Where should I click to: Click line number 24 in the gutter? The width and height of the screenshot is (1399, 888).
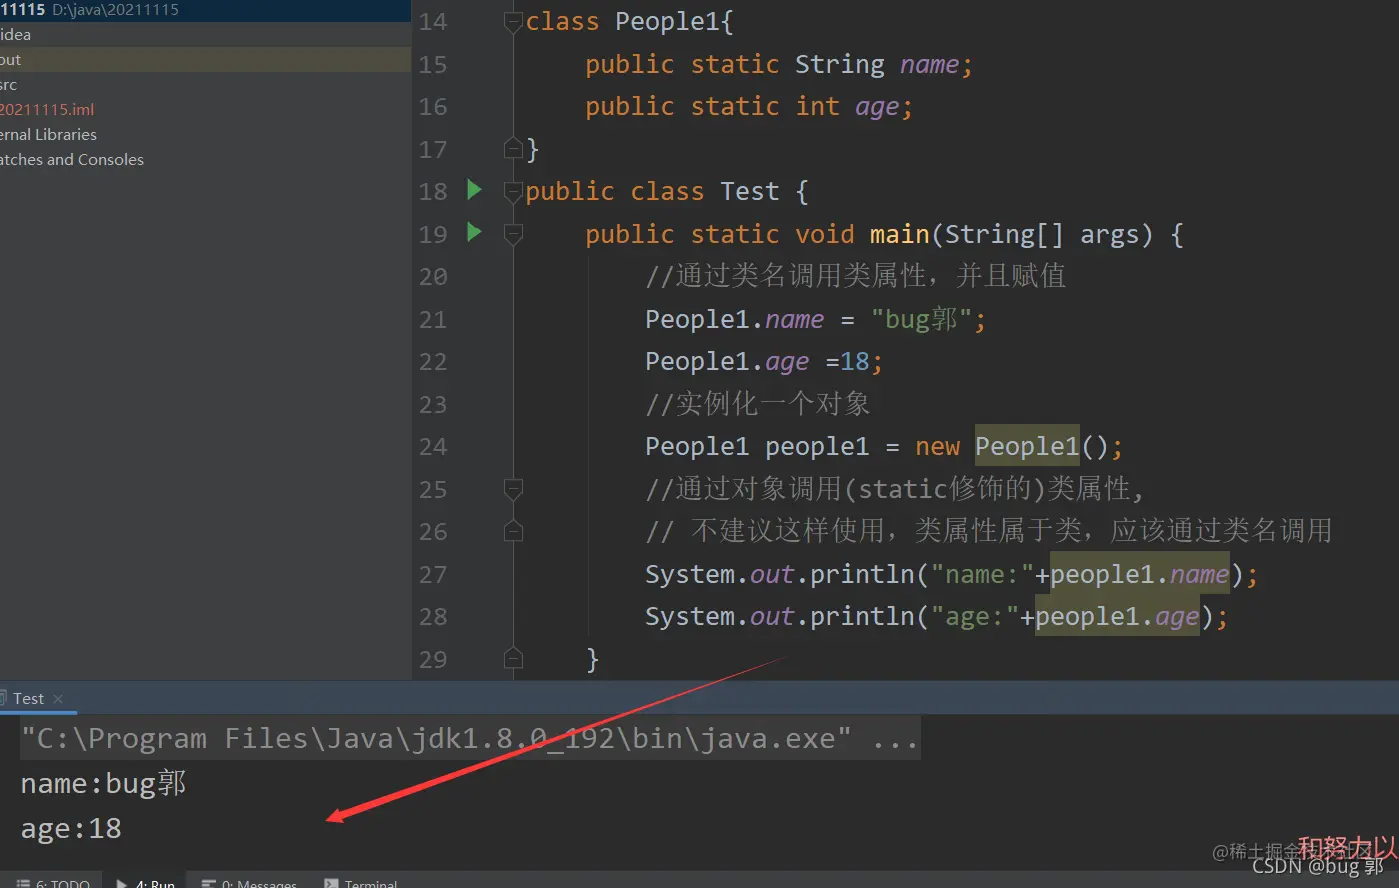coord(433,446)
